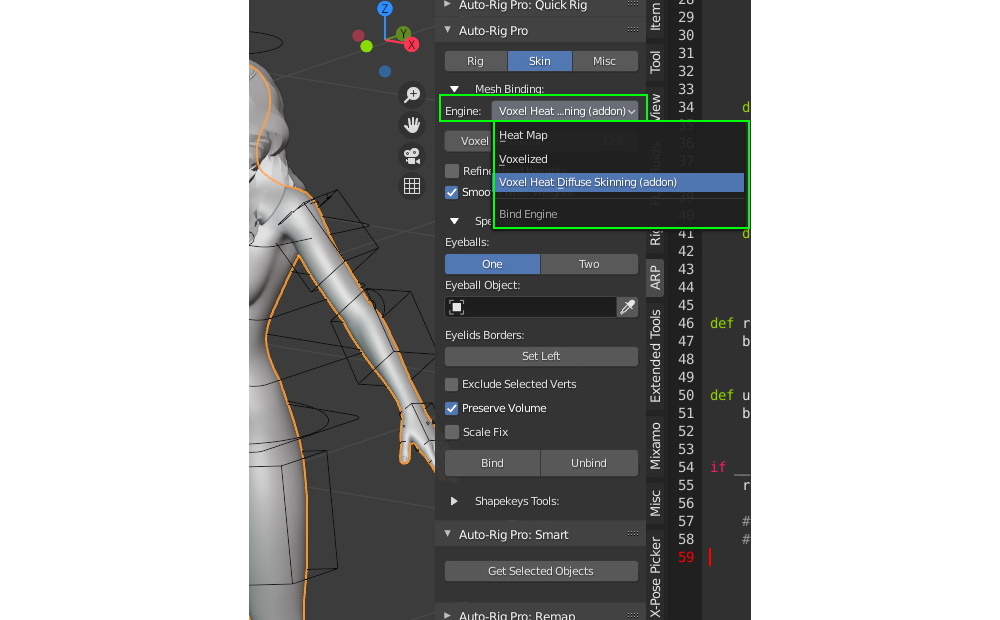Select One eyeball option

point(492,264)
